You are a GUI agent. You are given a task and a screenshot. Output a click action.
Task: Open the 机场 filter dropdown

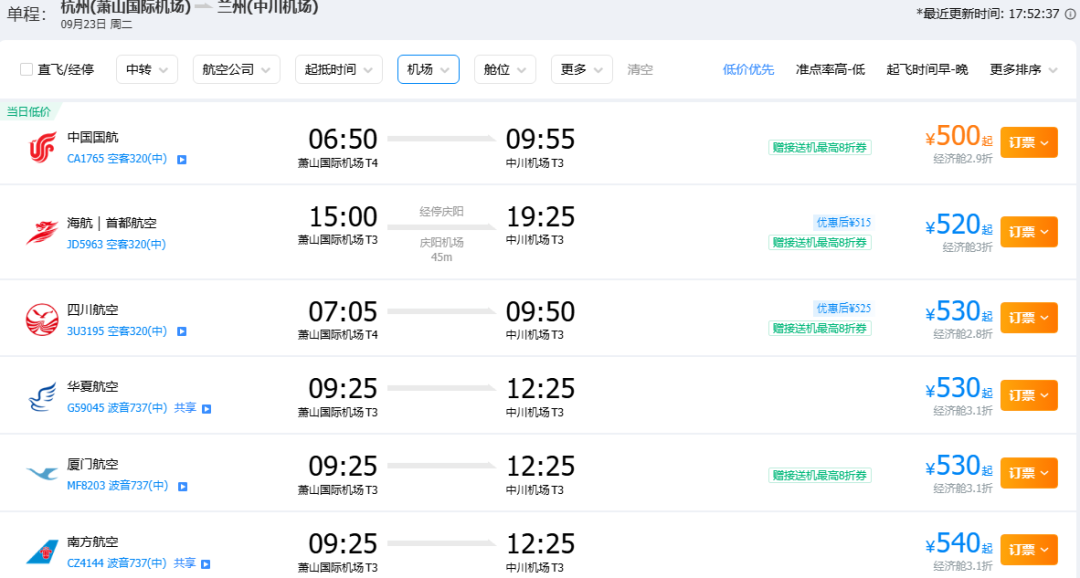tap(428, 70)
